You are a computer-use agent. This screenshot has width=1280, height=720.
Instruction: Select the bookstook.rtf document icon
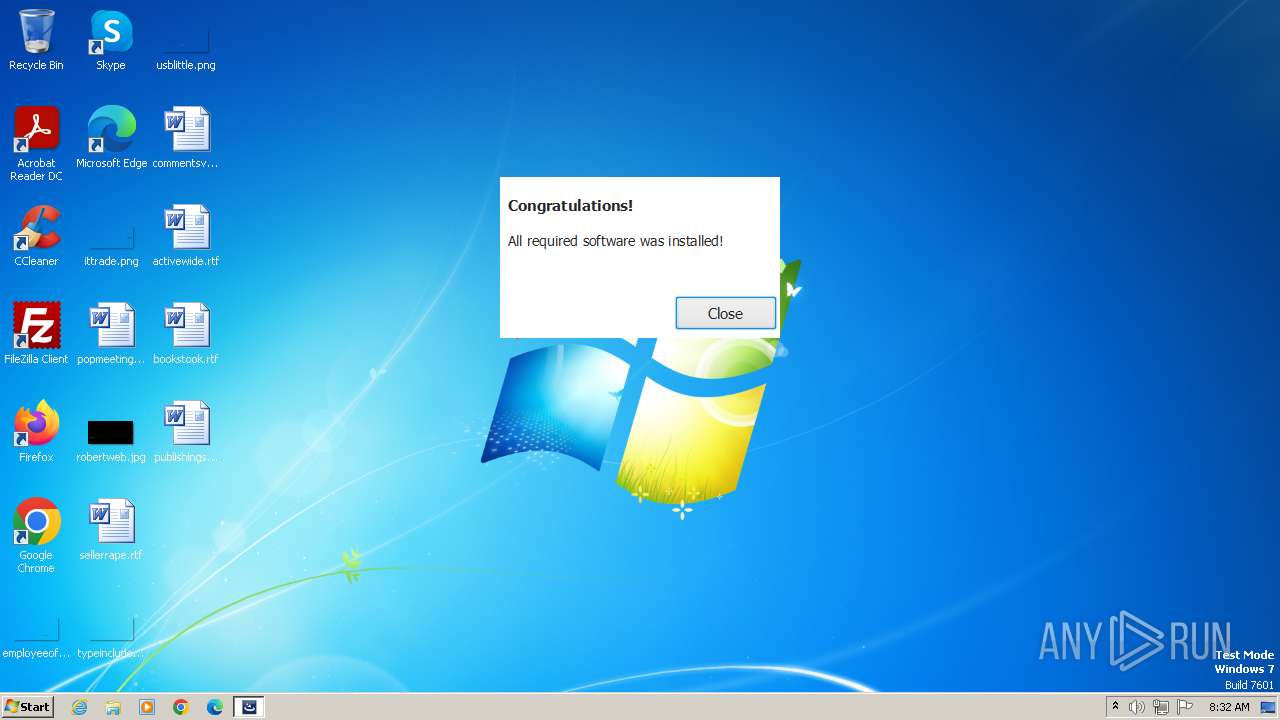pyautogui.click(x=186, y=334)
